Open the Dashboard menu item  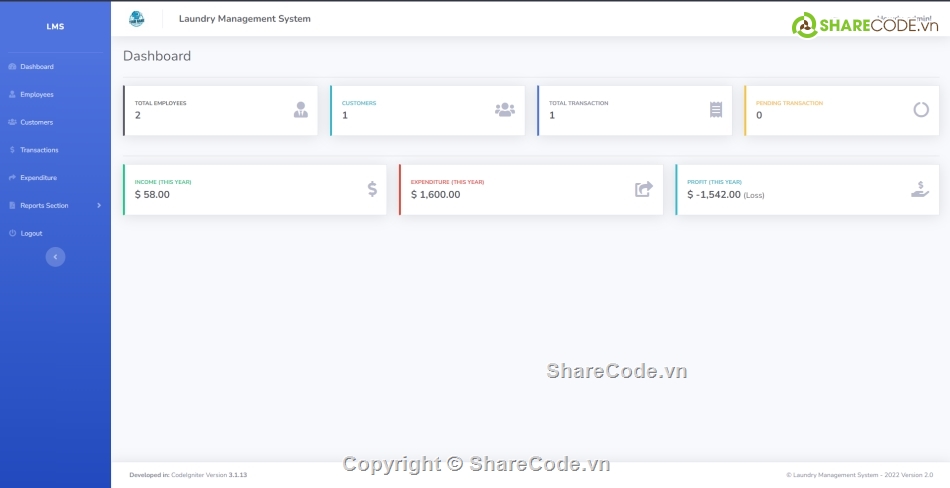pos(55,67)
